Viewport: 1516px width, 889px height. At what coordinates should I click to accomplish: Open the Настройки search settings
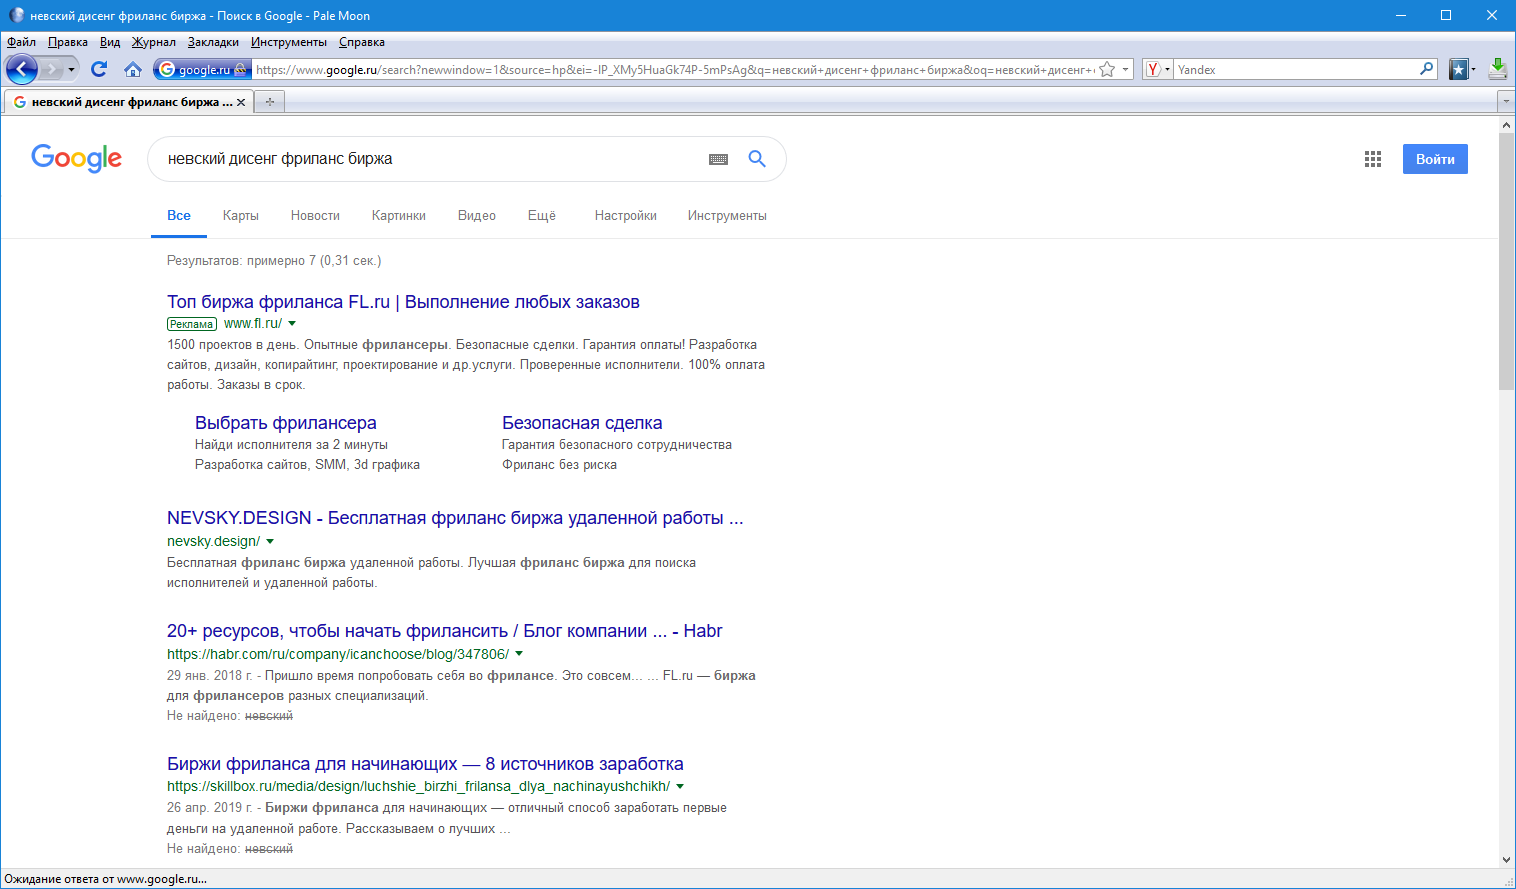pyautogui.click(x=625, y=215)
